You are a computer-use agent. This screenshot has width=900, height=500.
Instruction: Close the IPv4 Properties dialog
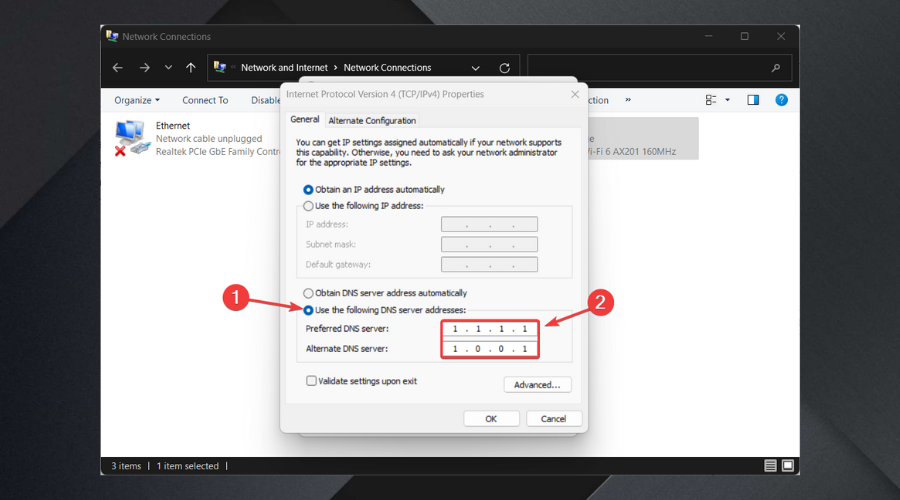[575, 94]
